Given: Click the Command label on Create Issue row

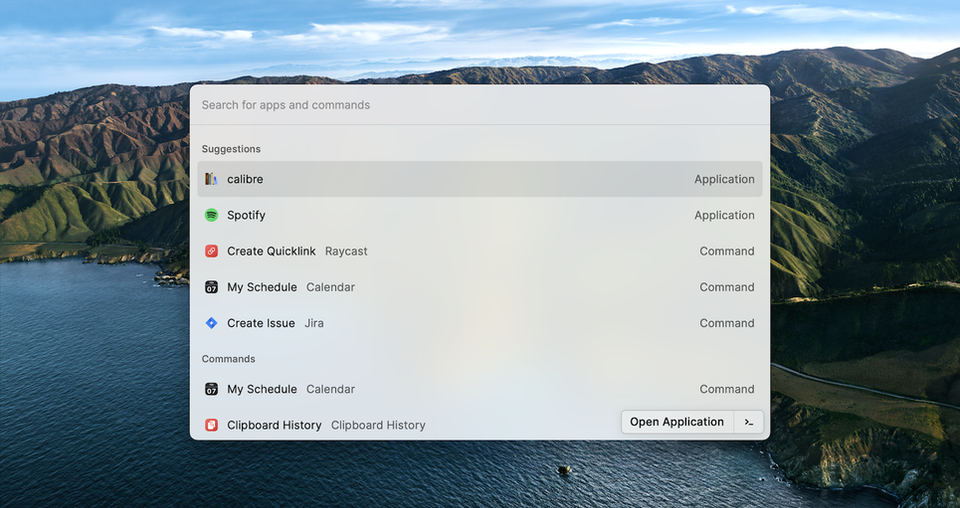Looking at the screenshot, I should coord(727,323).
